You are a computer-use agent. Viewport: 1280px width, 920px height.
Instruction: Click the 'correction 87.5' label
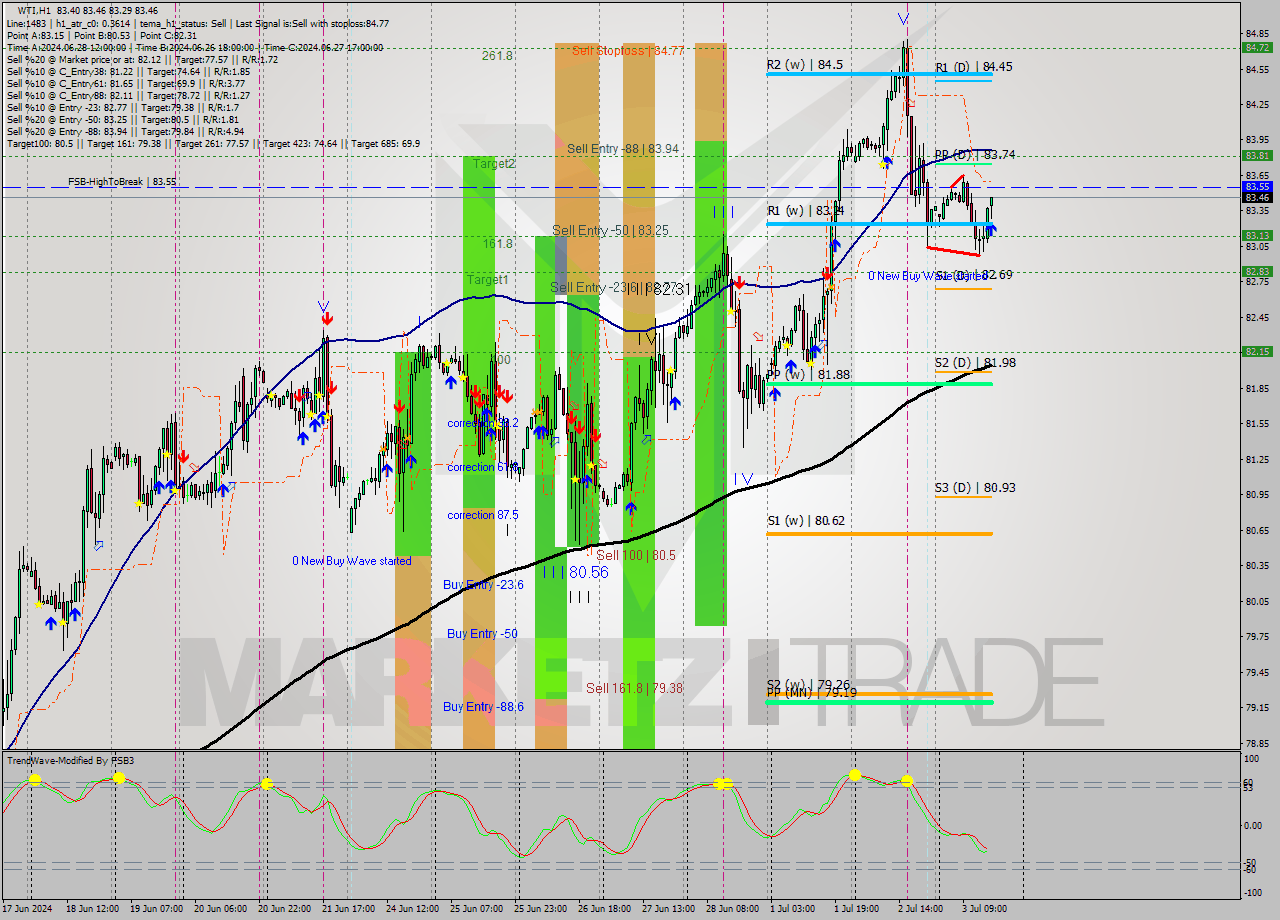(x=483, y=515)
